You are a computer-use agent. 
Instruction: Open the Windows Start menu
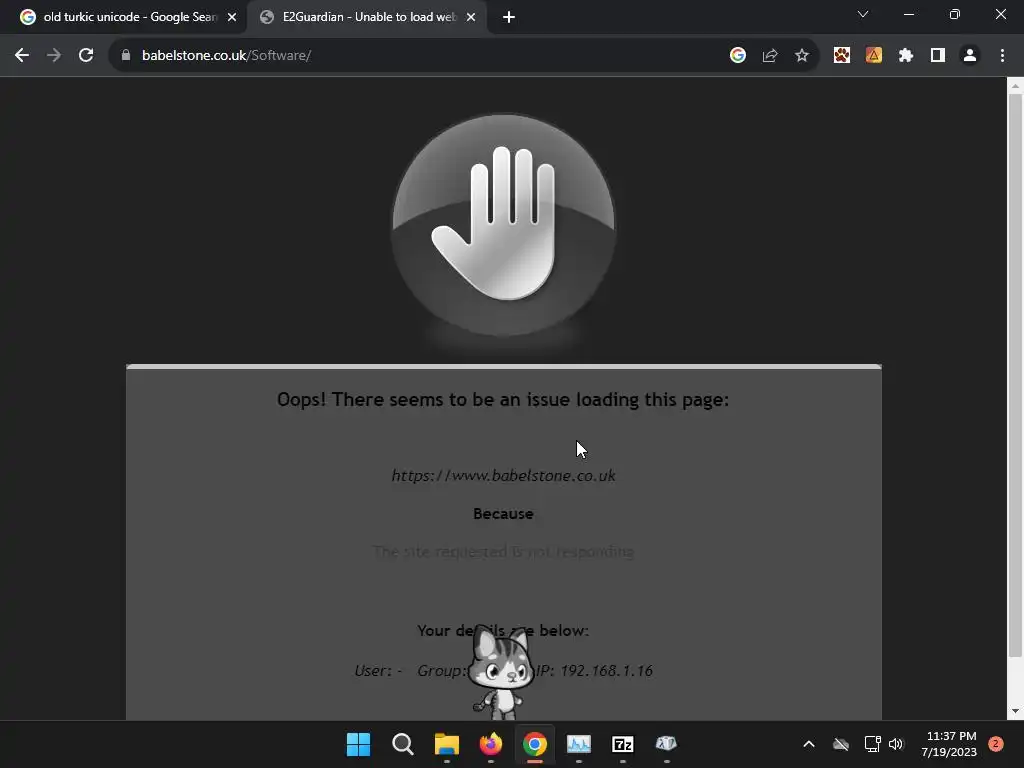[359, 744]
